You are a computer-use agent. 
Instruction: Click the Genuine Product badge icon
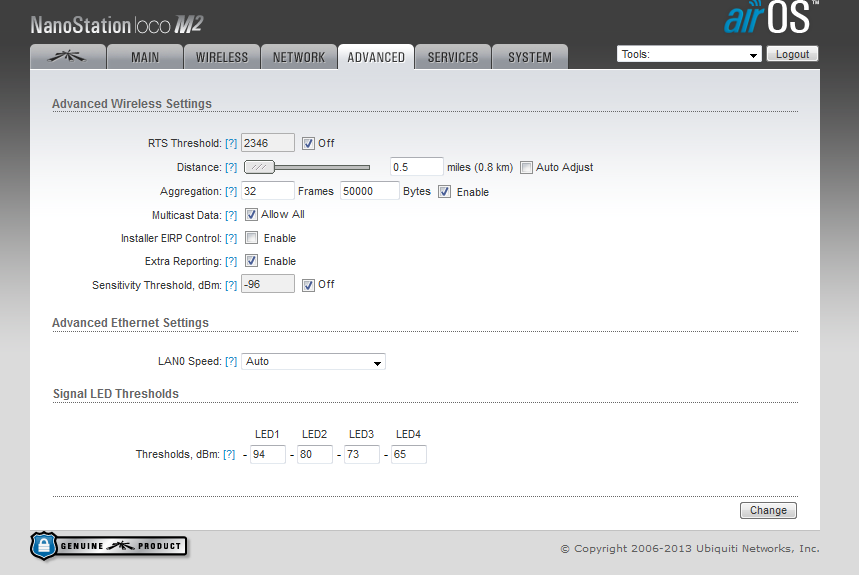click(x=108, y=546)
